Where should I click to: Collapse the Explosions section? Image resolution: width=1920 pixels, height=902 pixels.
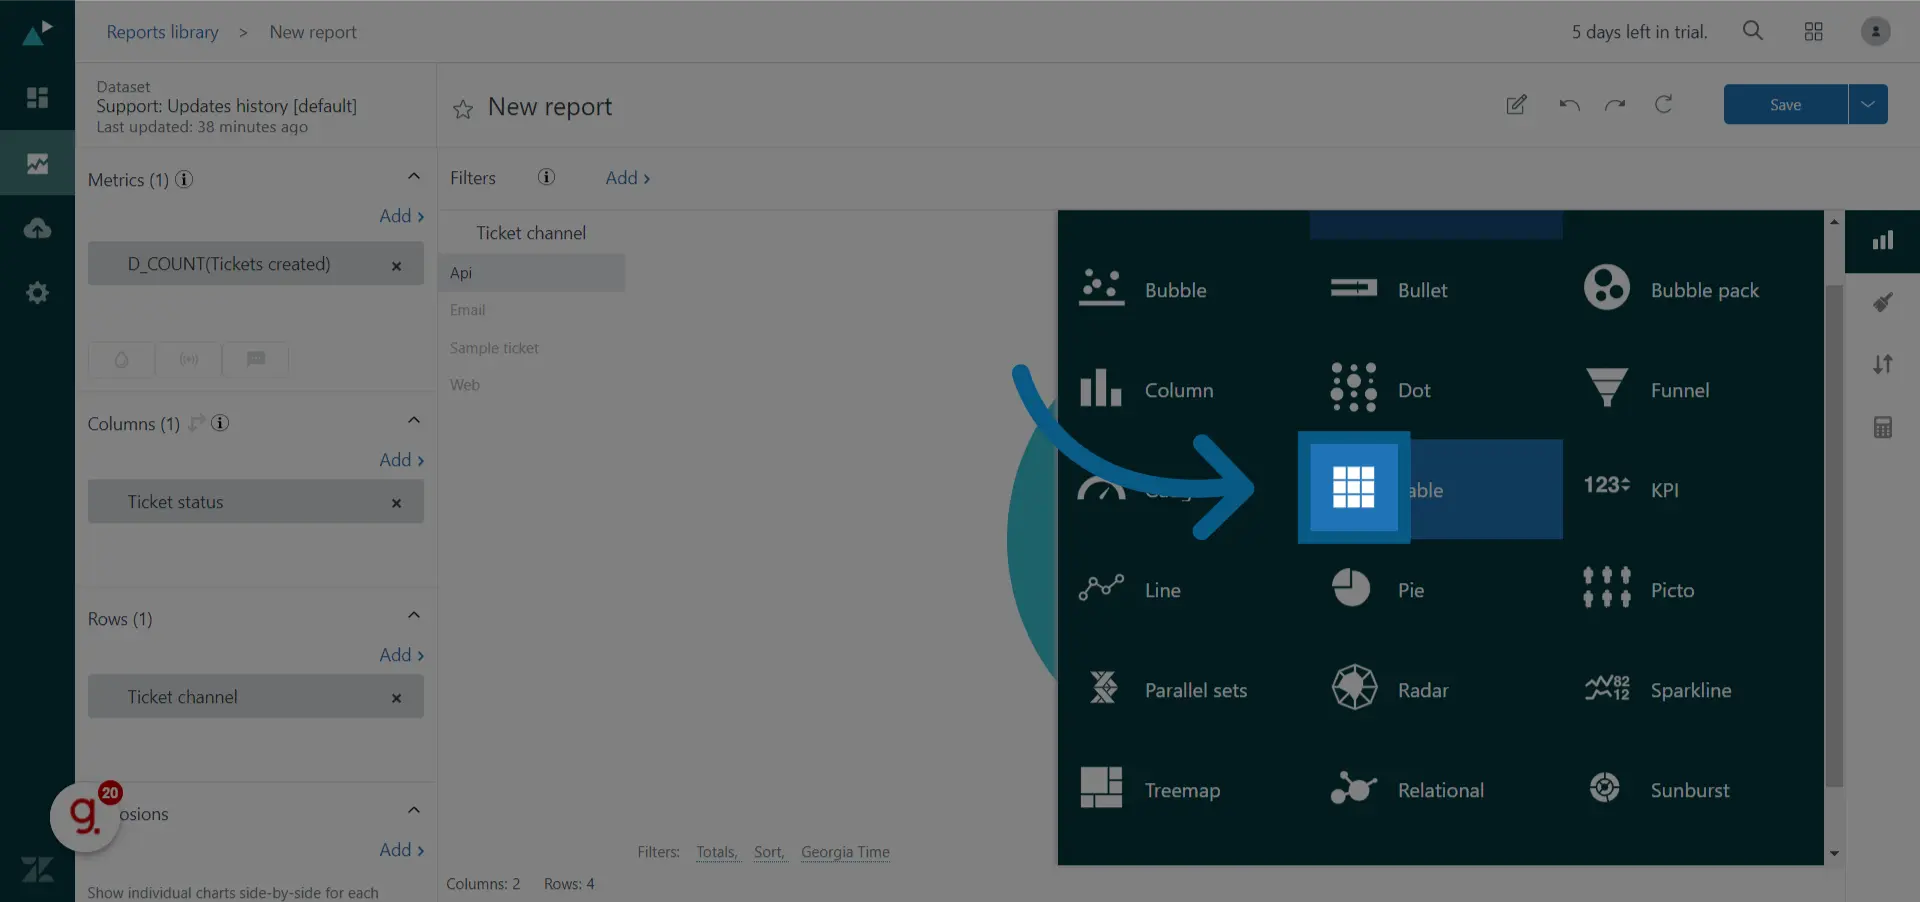(414, 811)
